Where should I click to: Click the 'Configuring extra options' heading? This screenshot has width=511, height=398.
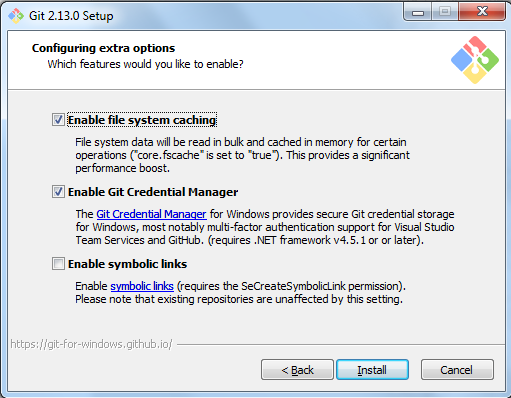[x=103, y=48]
